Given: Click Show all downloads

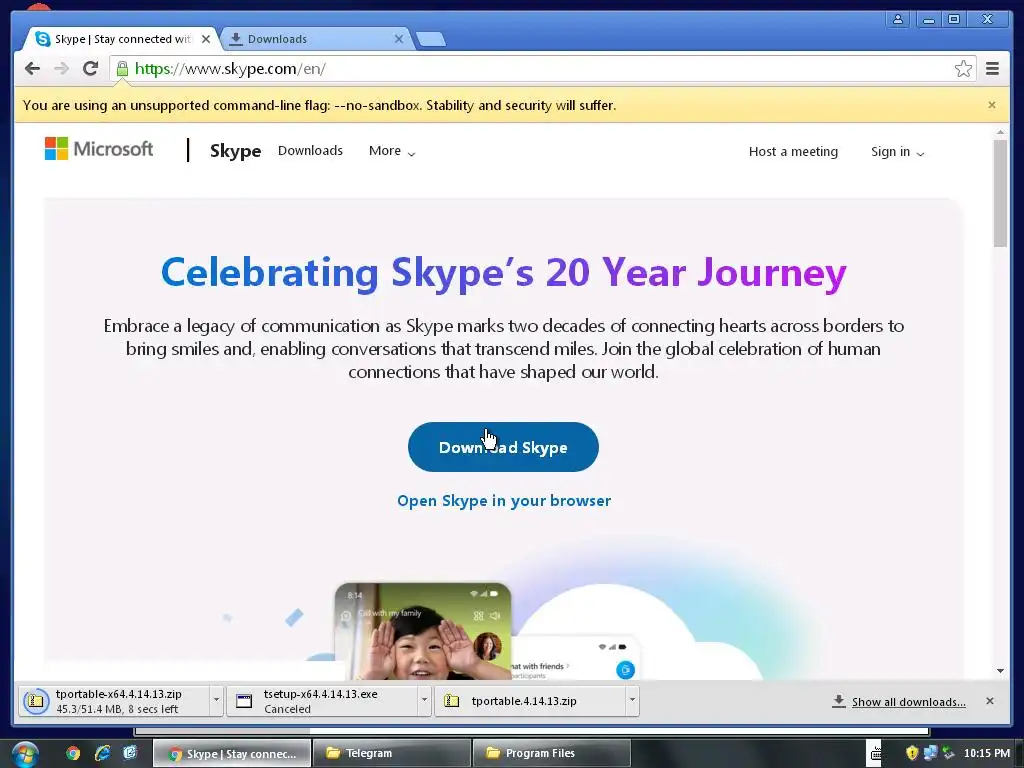Looking at the screenshot, I should [908, 702].
